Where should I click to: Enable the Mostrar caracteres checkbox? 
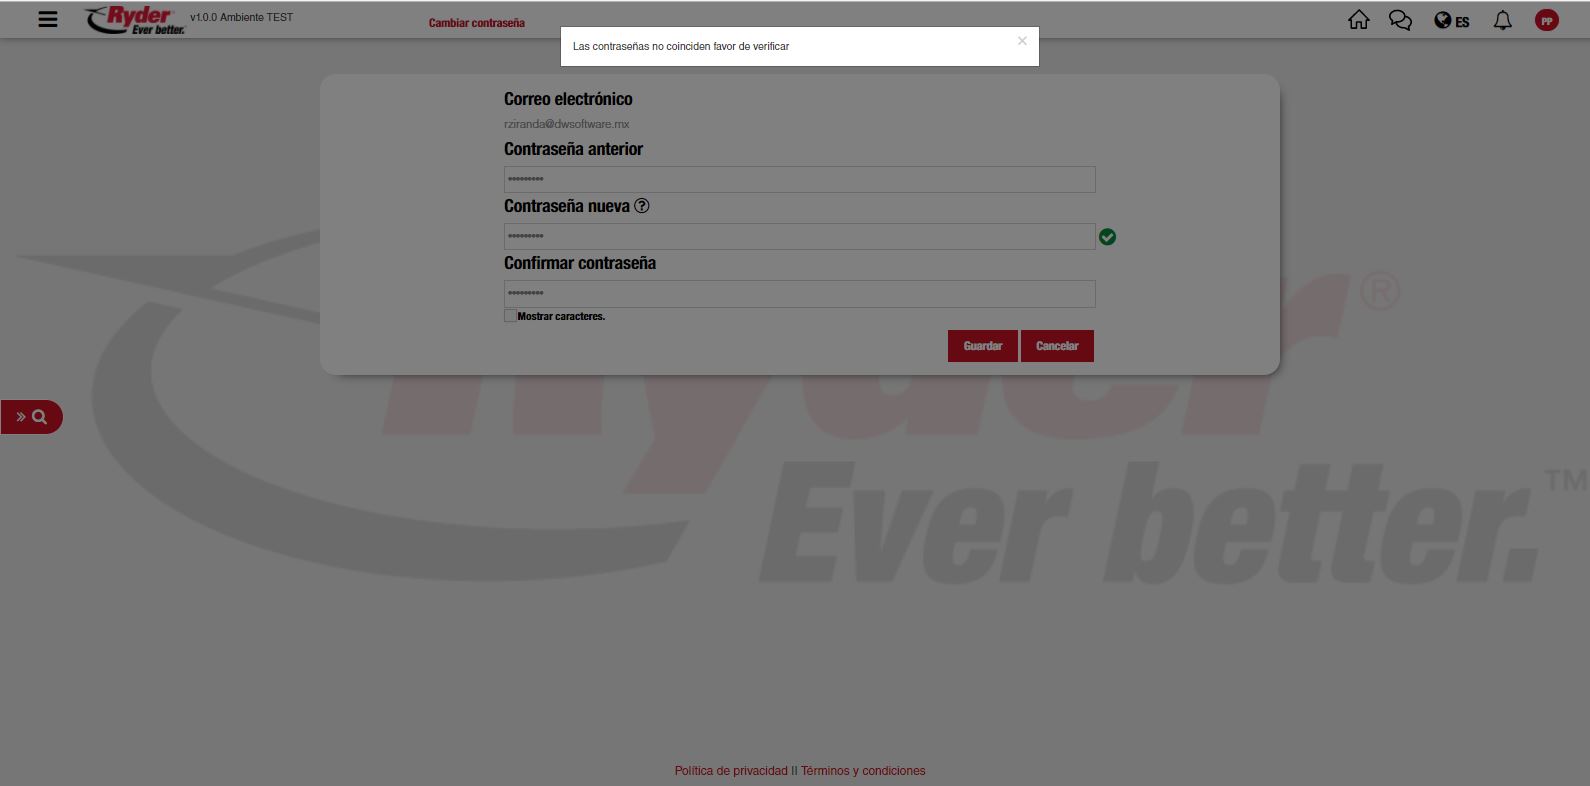pos(510,316)
